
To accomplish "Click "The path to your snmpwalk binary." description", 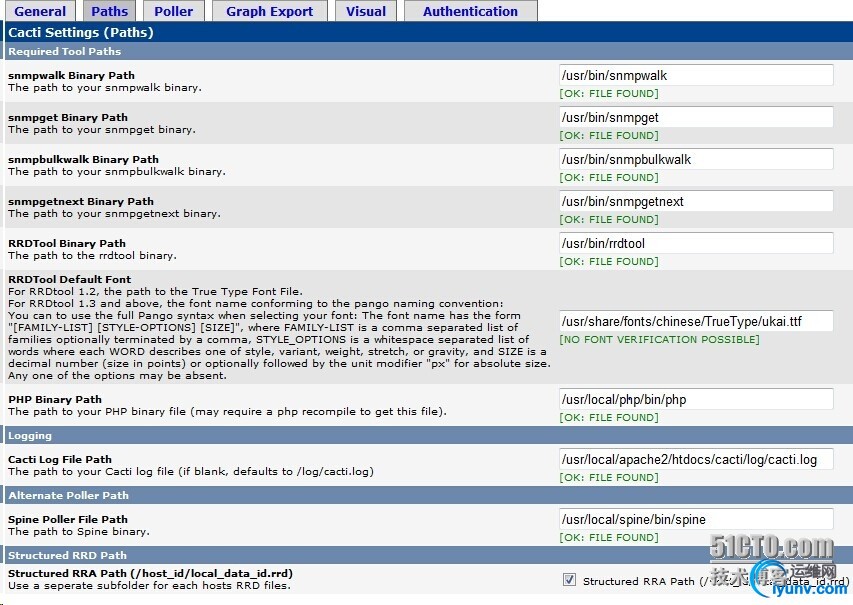I will [105, 87].
